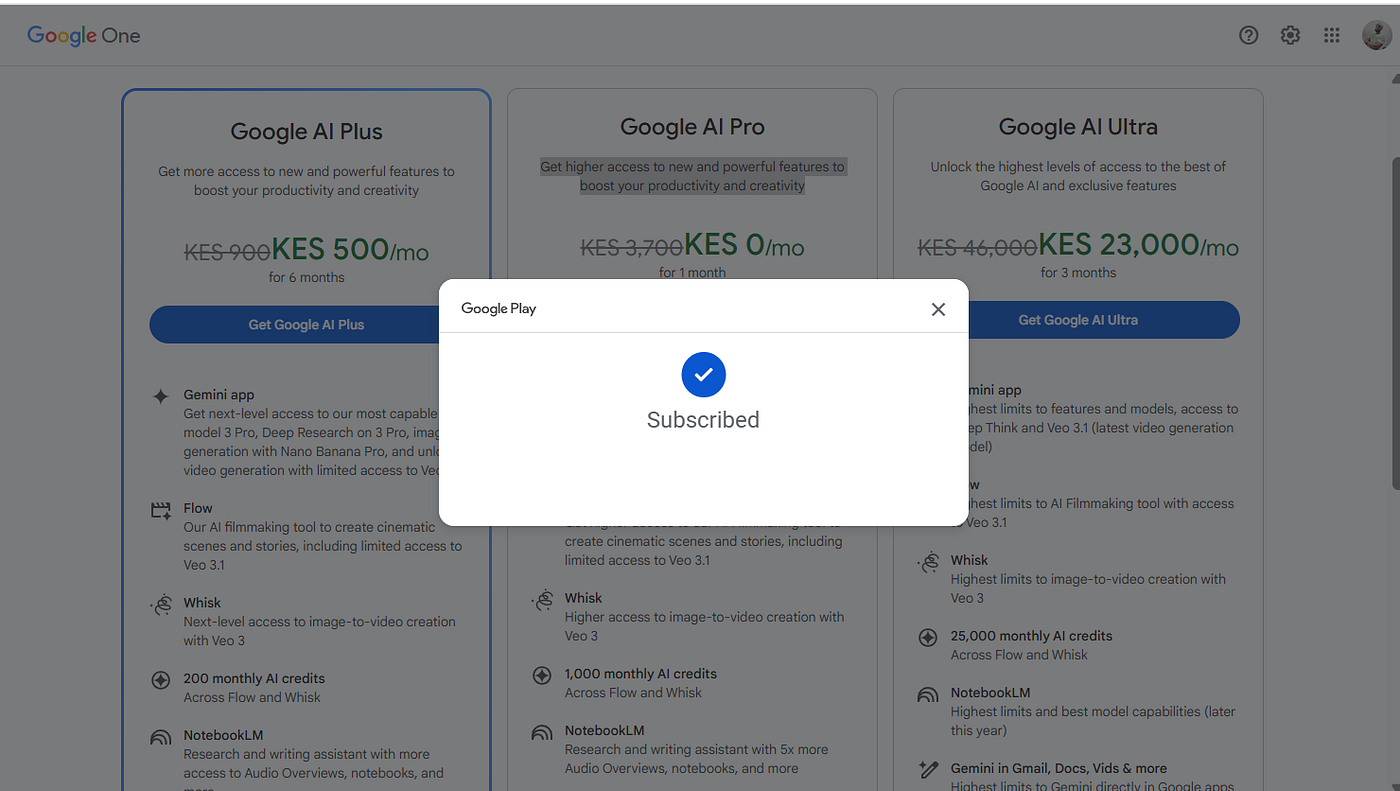Click the Whisk icon in Plus plan
The width and height of the screenshot is (1400, 791).
pyautogui.click(x=160, y=605)
